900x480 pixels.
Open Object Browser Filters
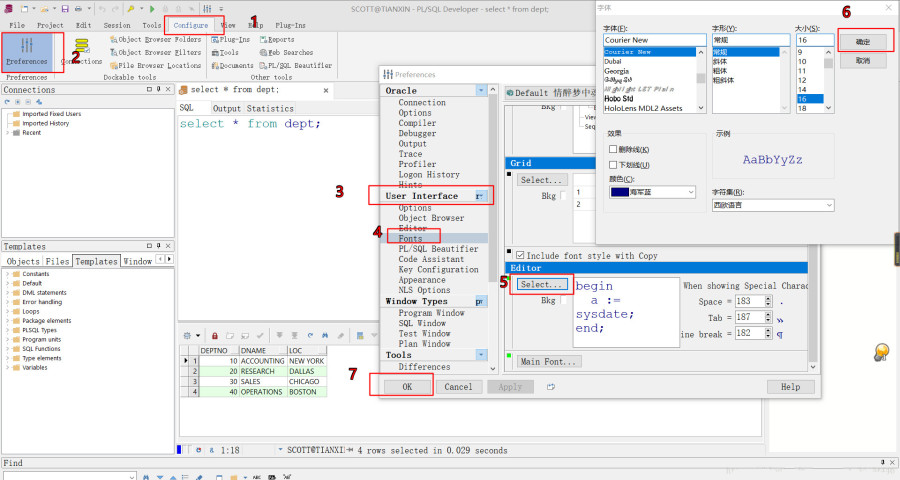(156, 52)
